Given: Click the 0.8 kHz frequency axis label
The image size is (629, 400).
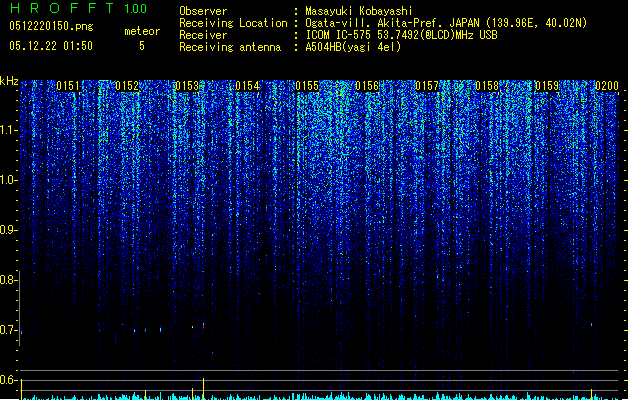Looking at the screenshot, I should coord(8,280).
